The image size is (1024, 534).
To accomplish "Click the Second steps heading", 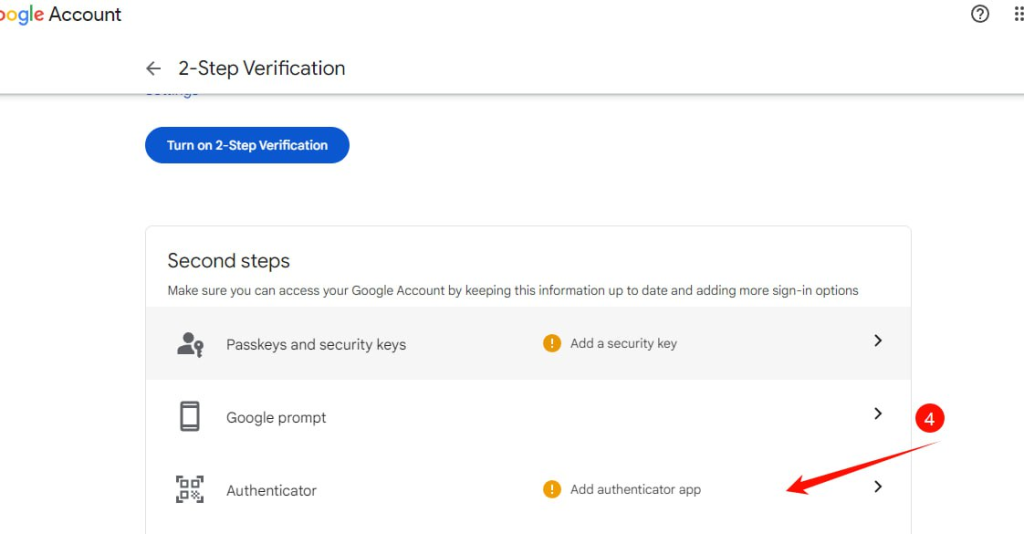I will point(229,260).
